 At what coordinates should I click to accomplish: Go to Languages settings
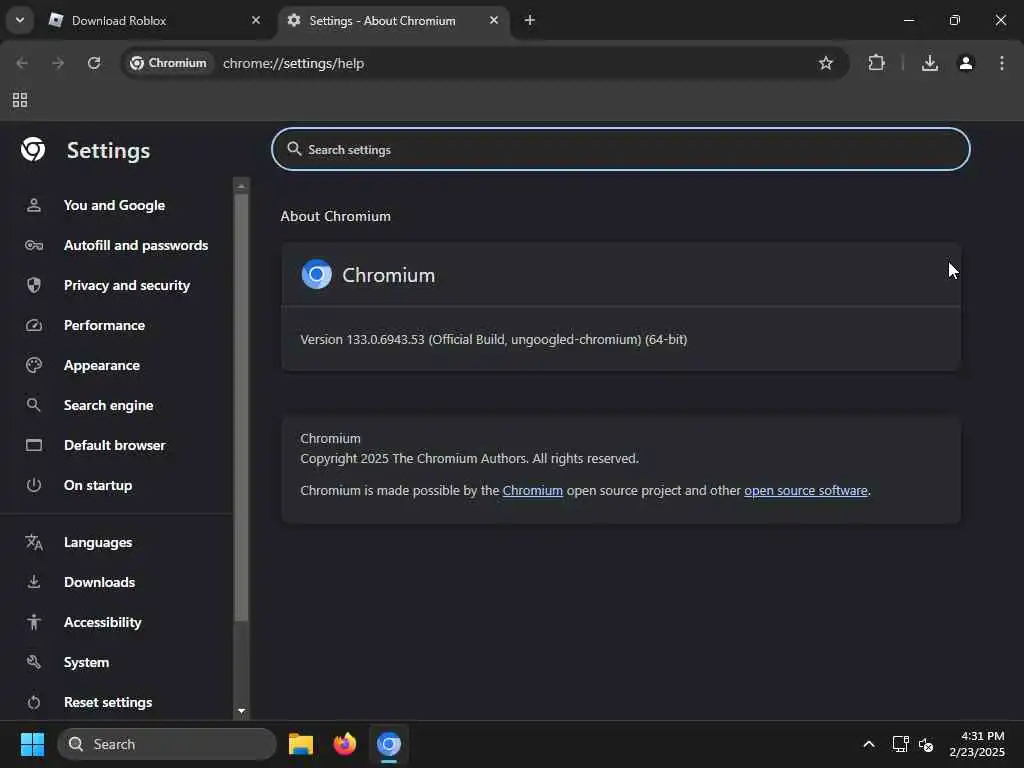coord(98,542)
